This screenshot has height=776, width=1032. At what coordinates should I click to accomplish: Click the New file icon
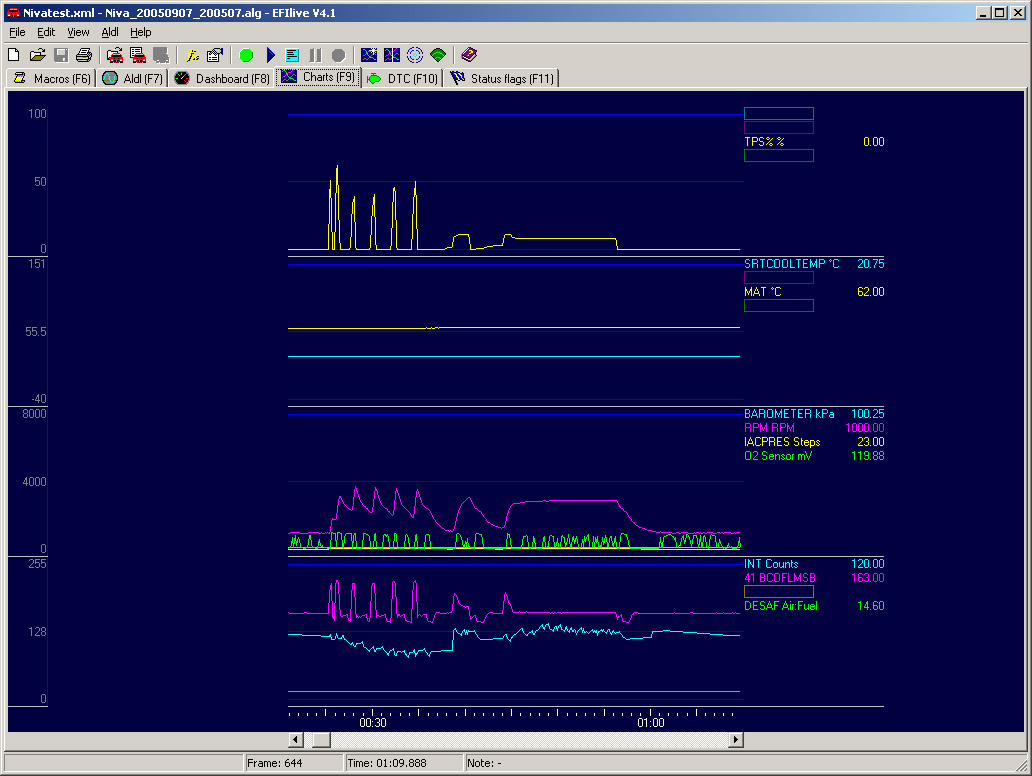tap(14, 55)
